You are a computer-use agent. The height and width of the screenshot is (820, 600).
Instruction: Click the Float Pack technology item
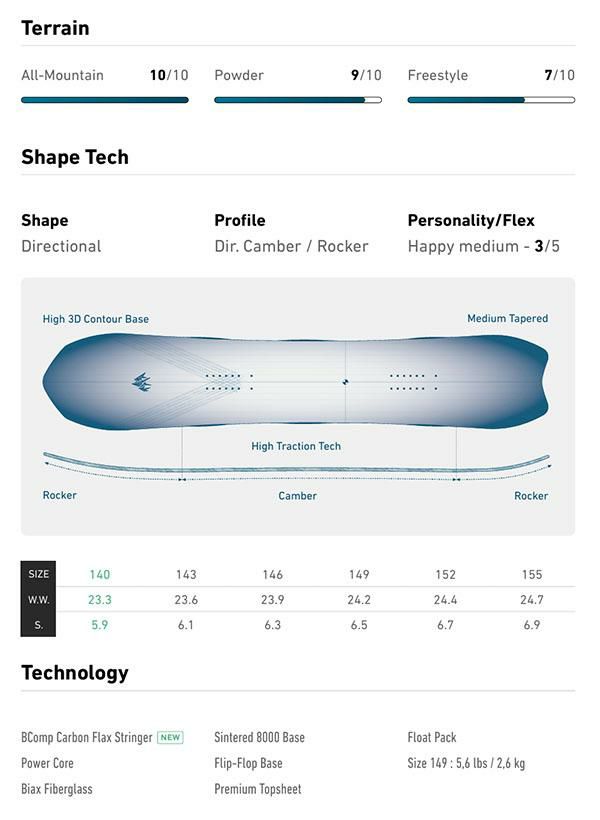click(x=432, y=738)
